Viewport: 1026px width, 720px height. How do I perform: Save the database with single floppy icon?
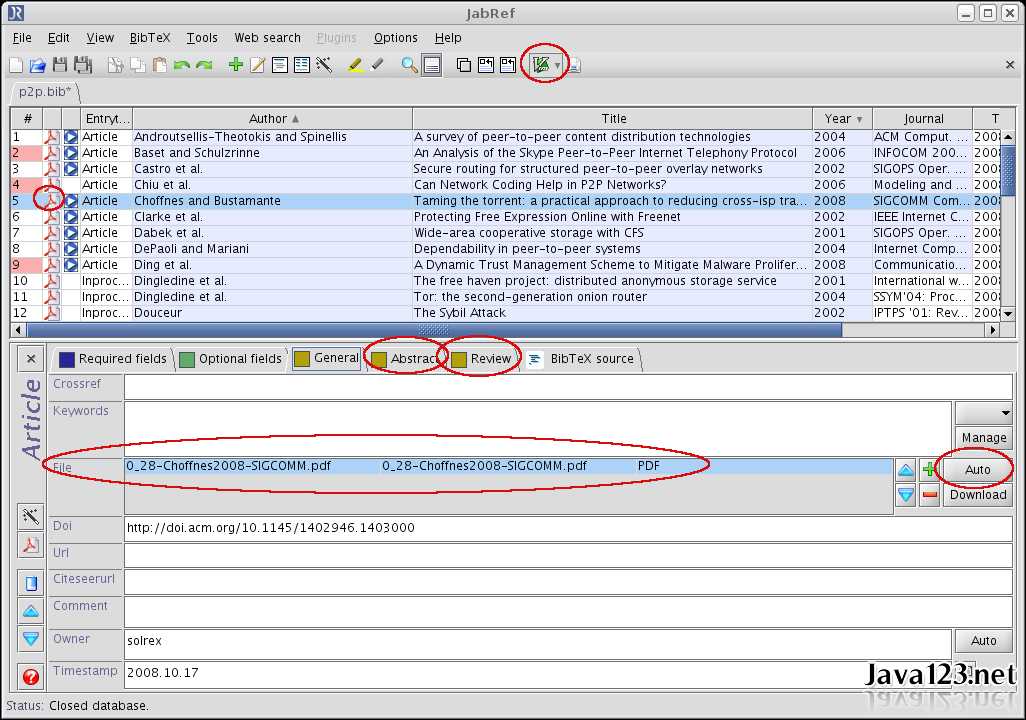[60, 65]
